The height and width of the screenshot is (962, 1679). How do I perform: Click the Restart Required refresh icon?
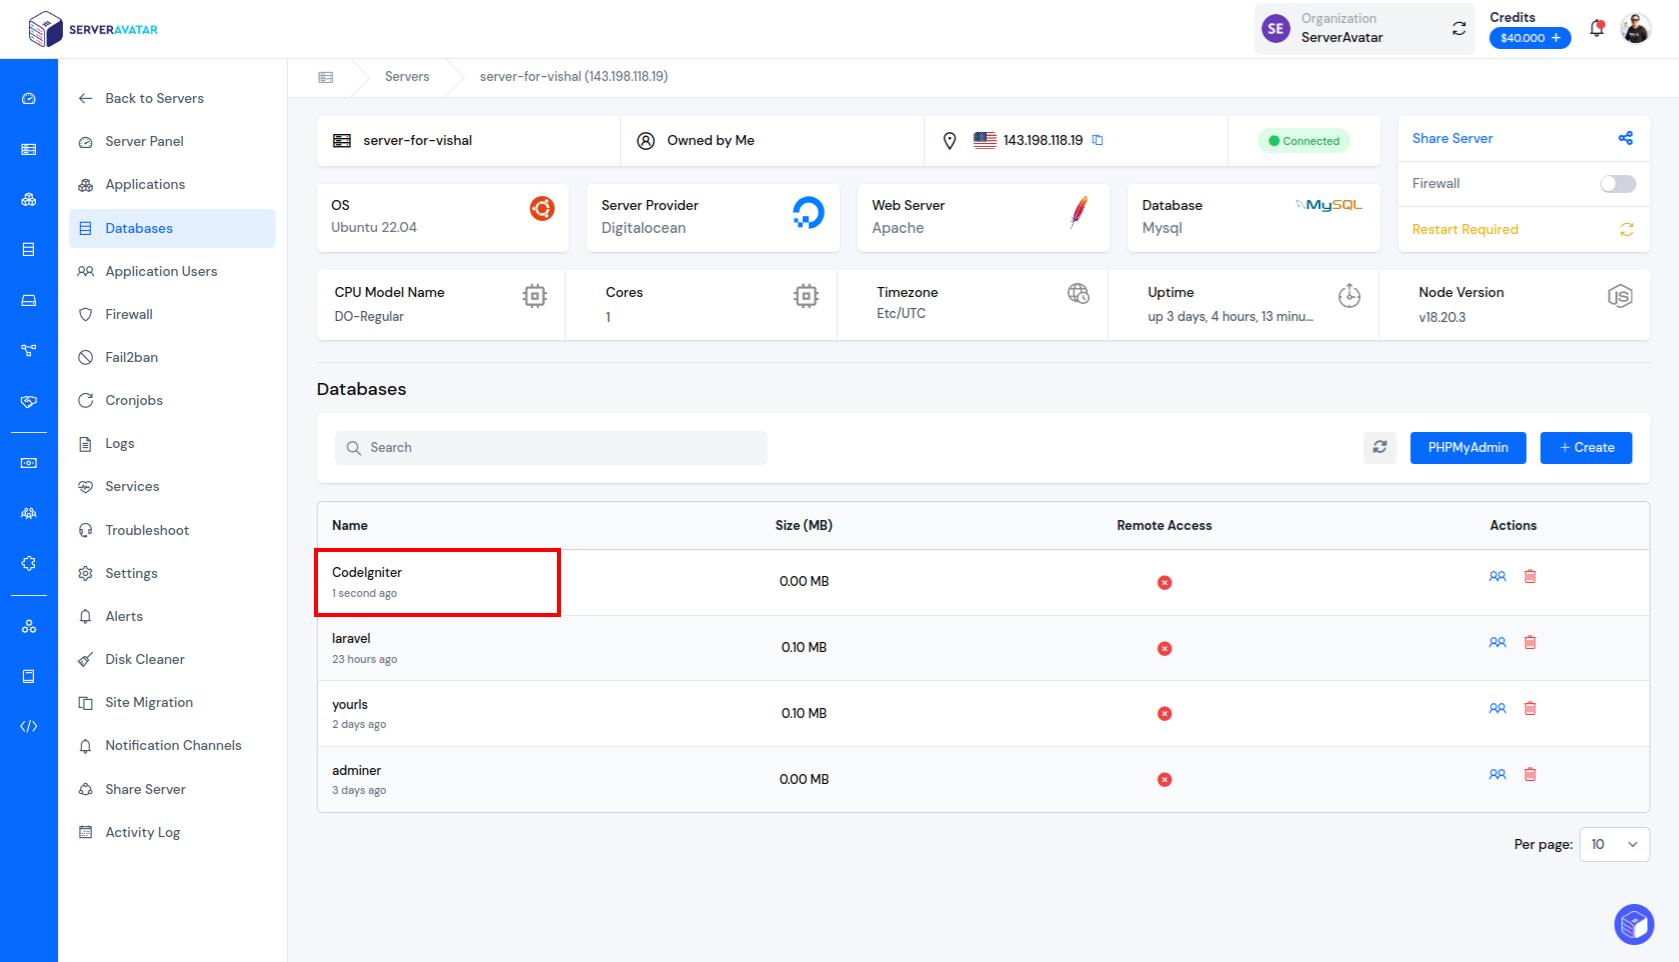[1627, 229]
